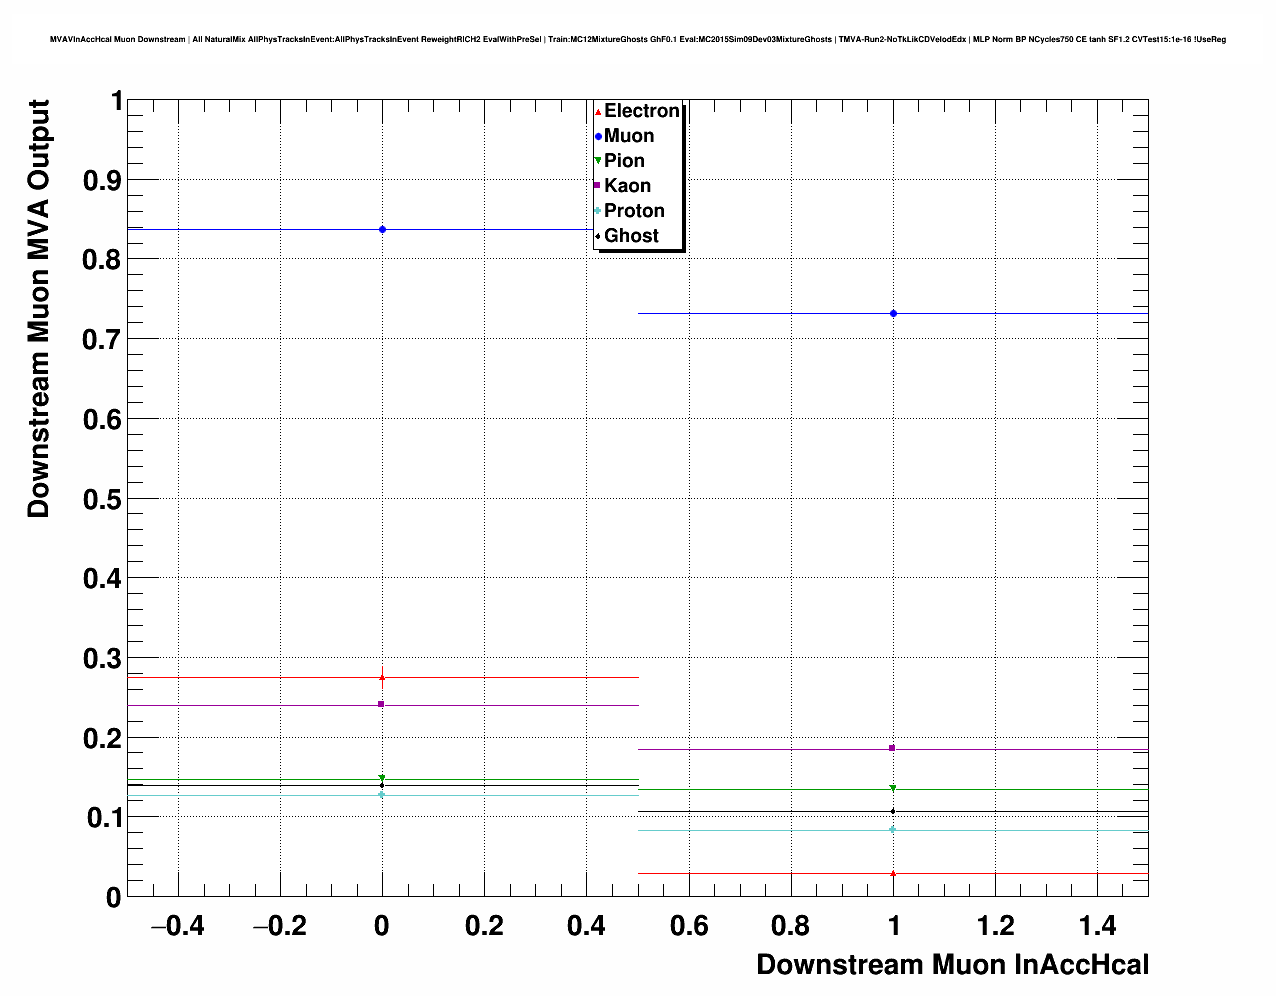Viewport: 1276px width, 996px height.
Task: Click the 'Ghost' label in the legend
Action: 631,236
